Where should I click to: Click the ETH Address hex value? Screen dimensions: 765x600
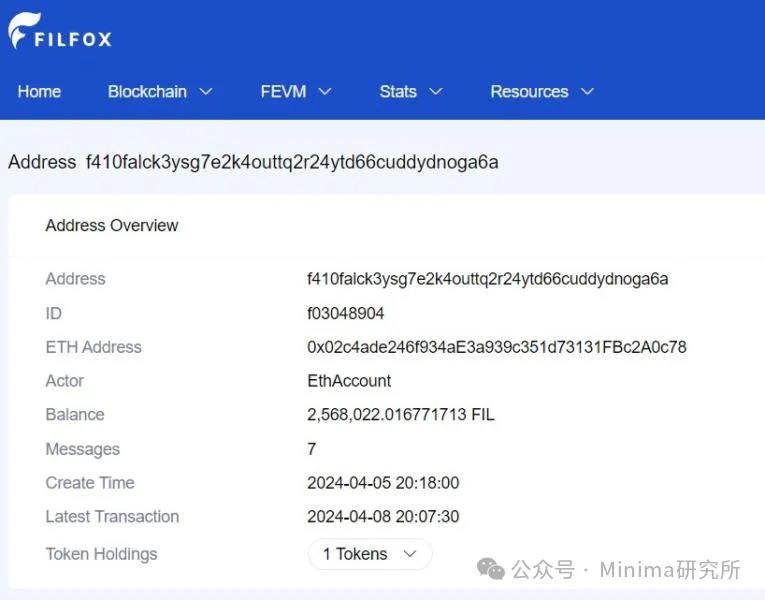pyautogui.click(x=496, y=347)
